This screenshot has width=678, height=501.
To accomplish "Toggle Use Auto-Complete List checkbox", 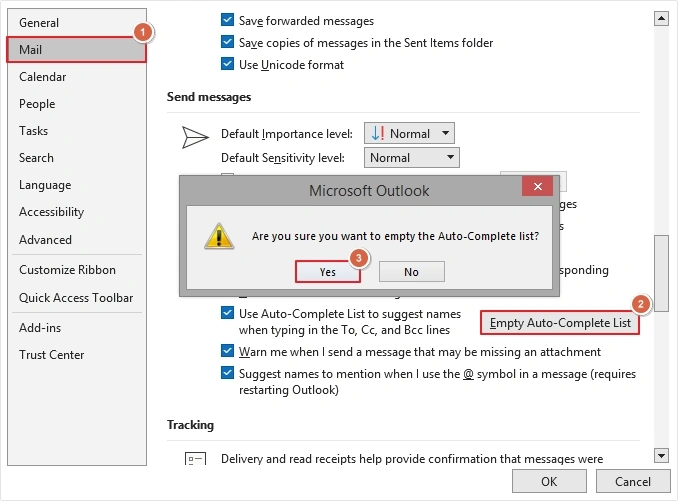I will point(227,313).
